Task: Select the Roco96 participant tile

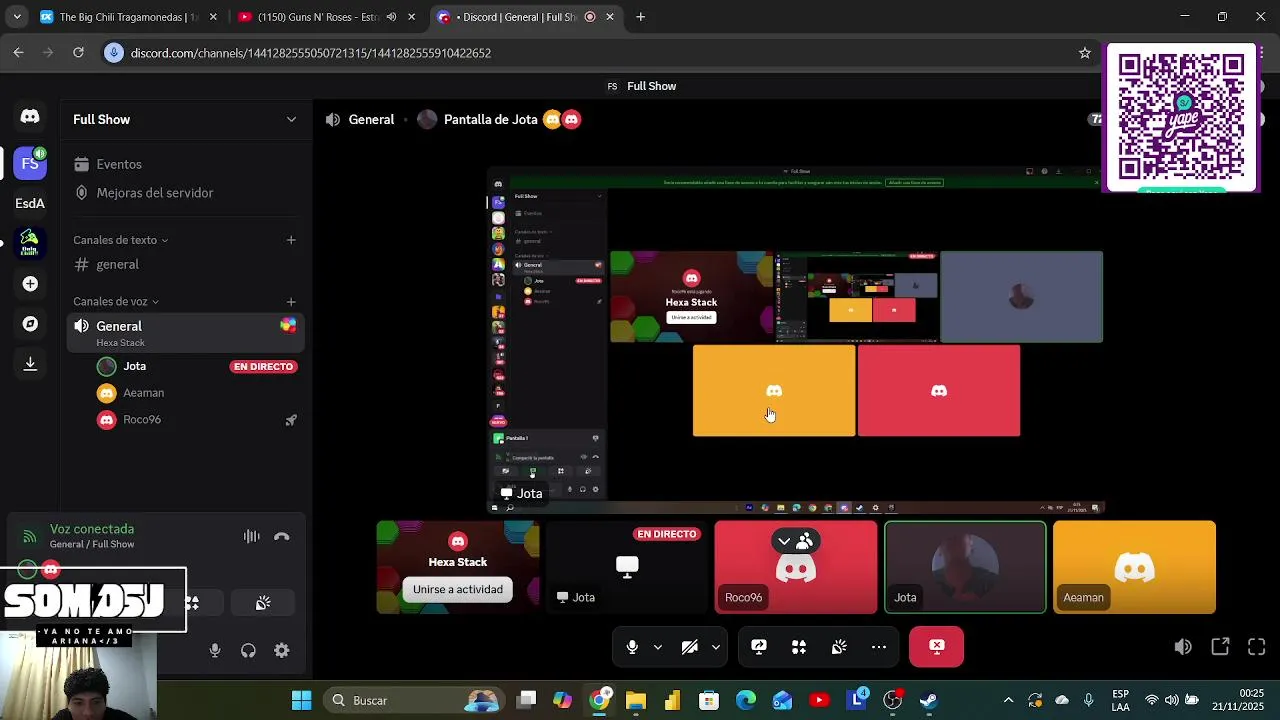Action: (x=796, y=567)
